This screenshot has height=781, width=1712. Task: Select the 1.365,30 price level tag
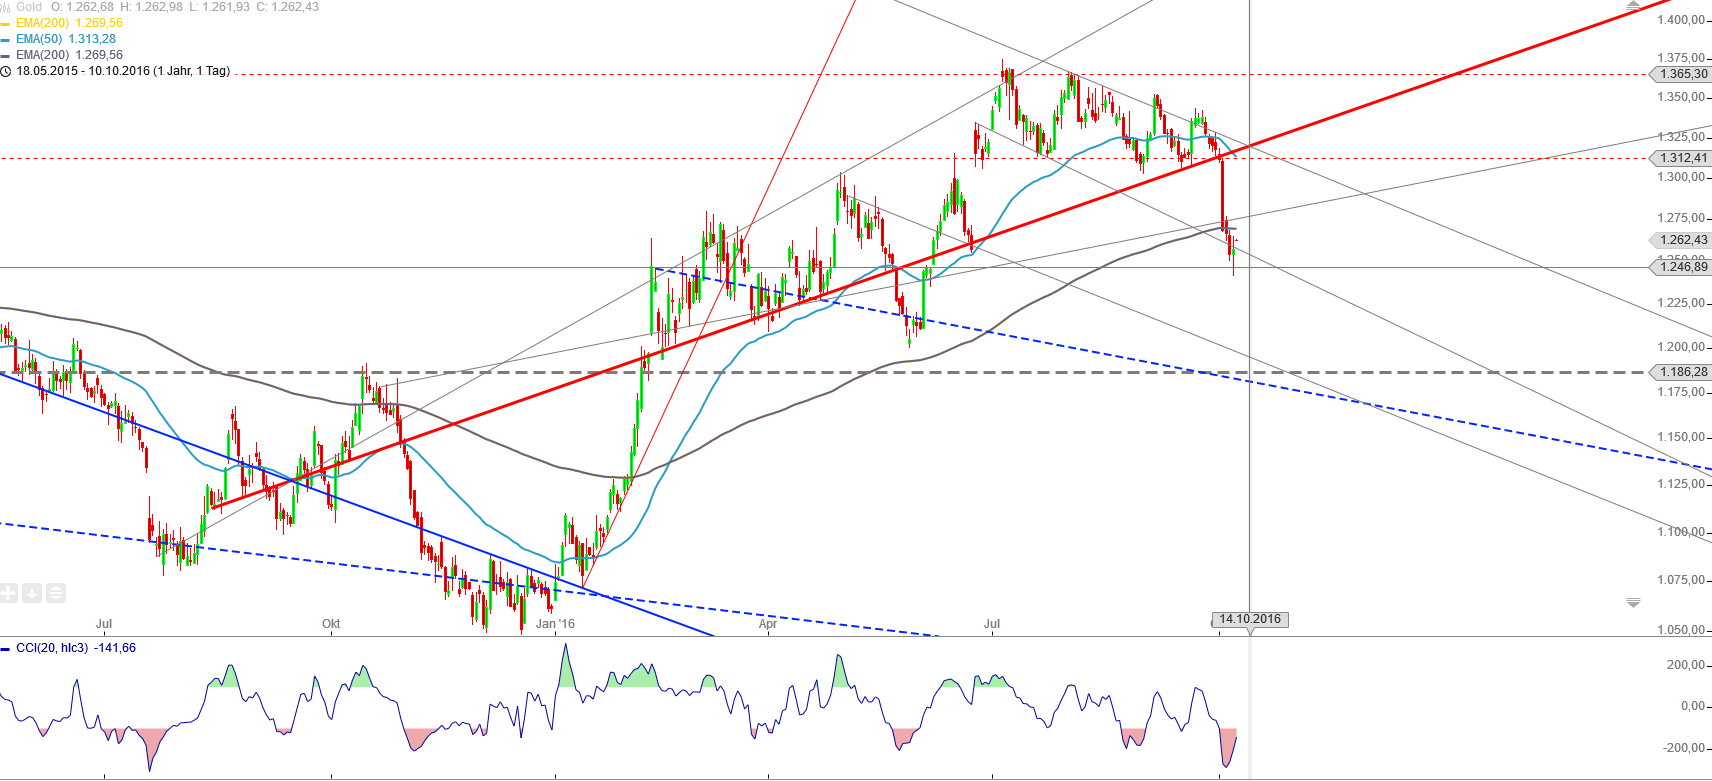[x=1682, y=74]
